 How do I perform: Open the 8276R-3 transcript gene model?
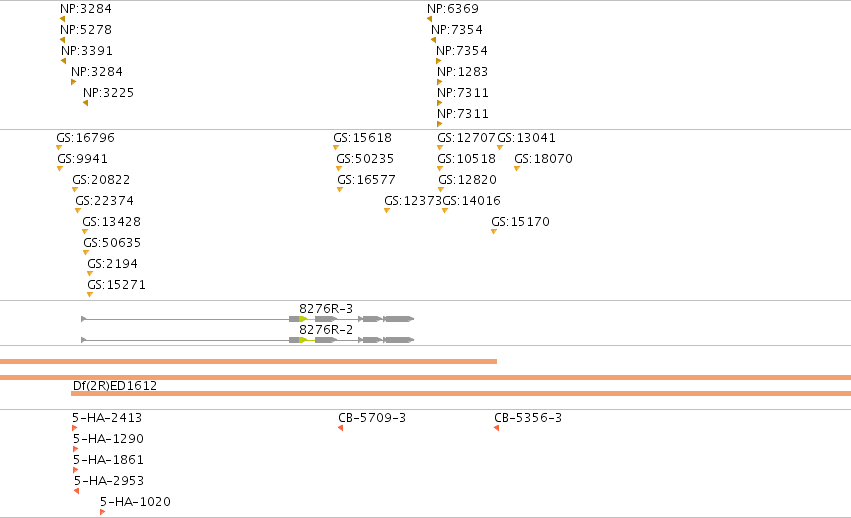tap(247, 319)
